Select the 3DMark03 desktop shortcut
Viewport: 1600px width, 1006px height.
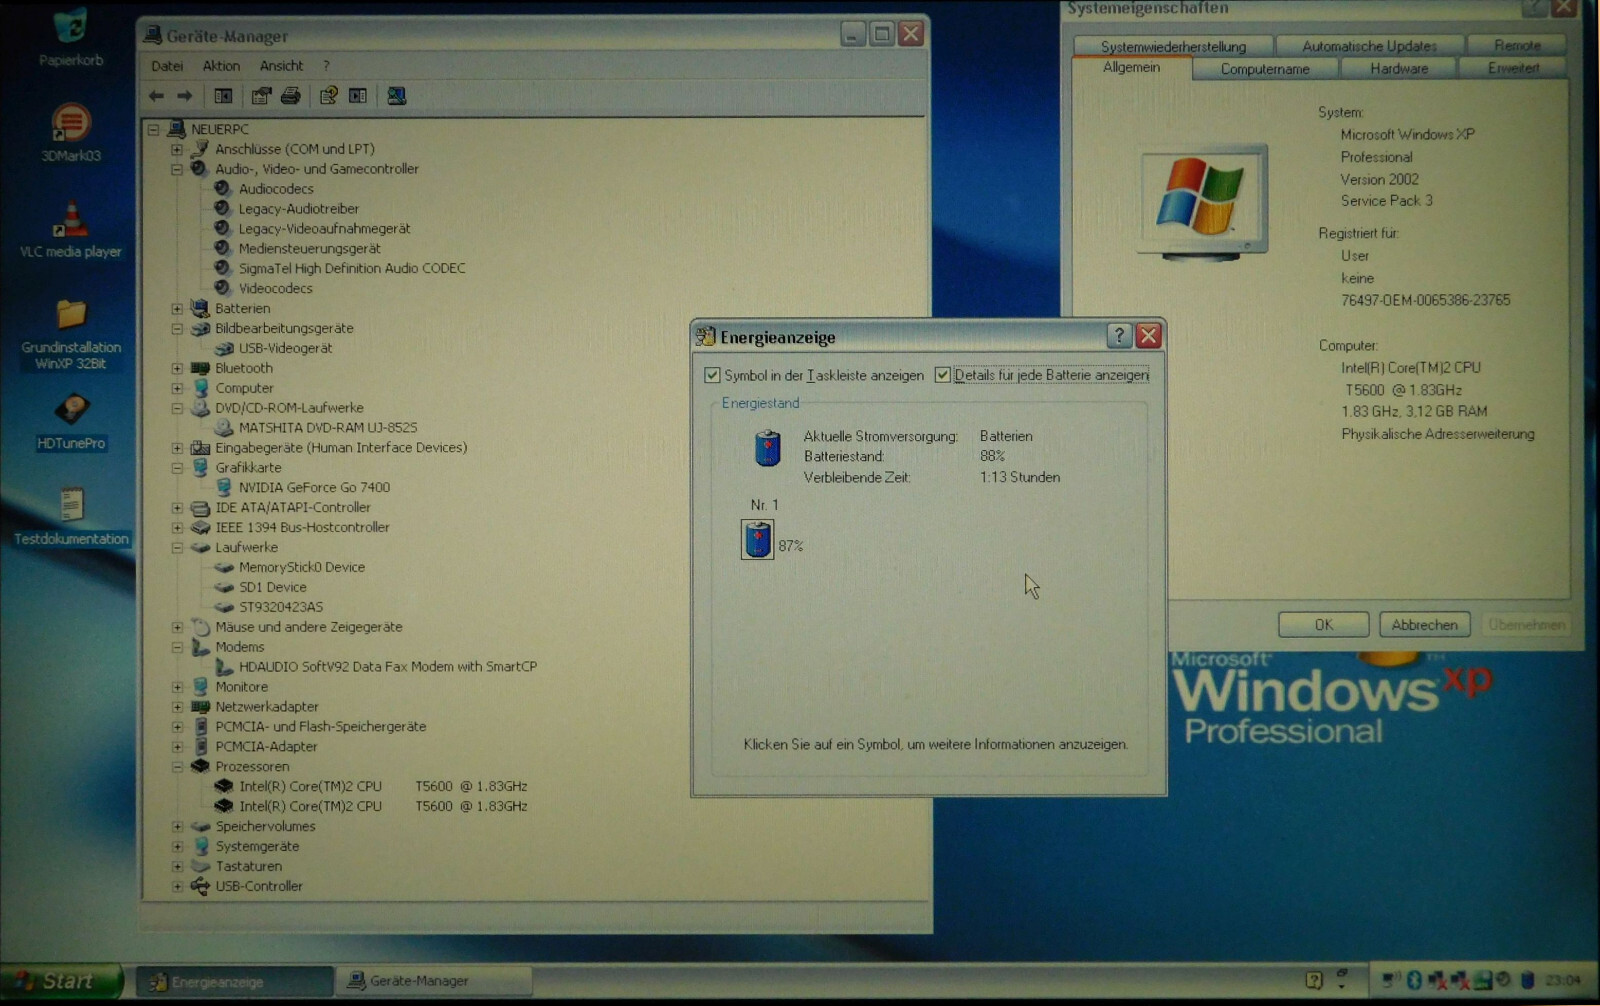[x=71, y=133]
